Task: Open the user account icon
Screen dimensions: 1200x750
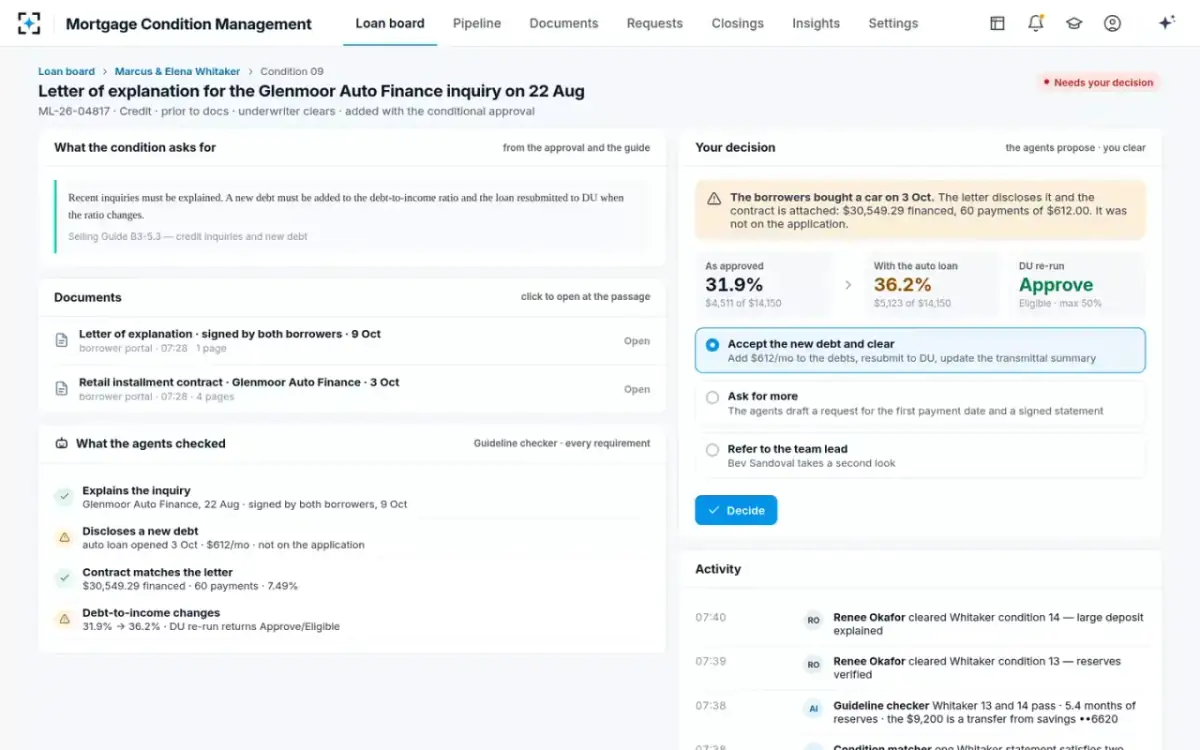Action: (1112, 23)
